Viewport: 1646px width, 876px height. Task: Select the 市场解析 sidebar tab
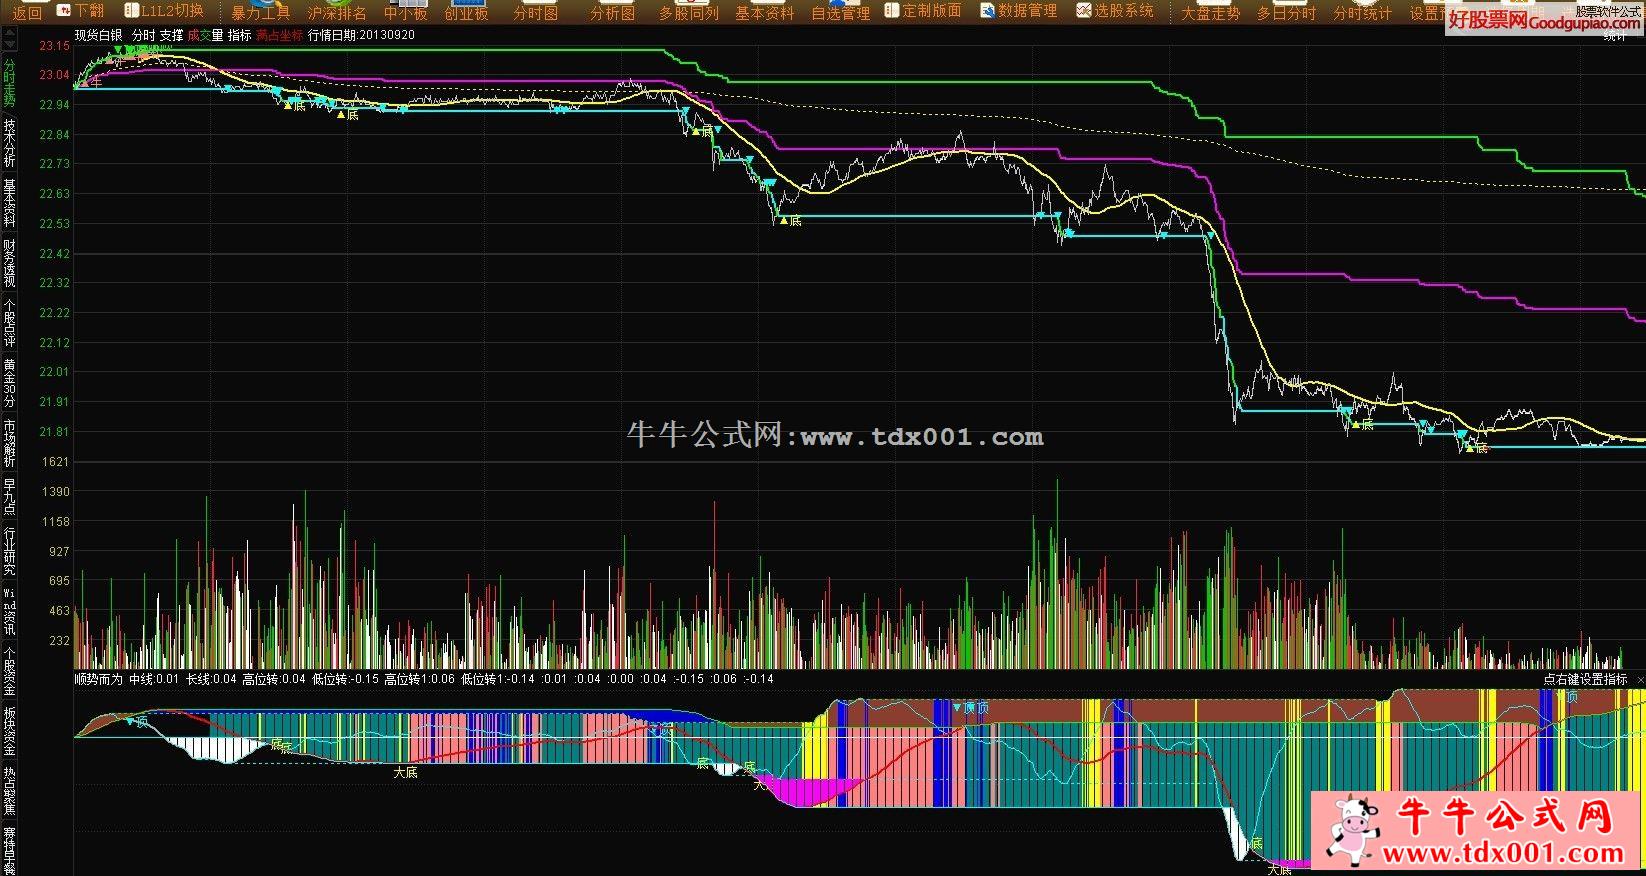[x=9, y=443]
